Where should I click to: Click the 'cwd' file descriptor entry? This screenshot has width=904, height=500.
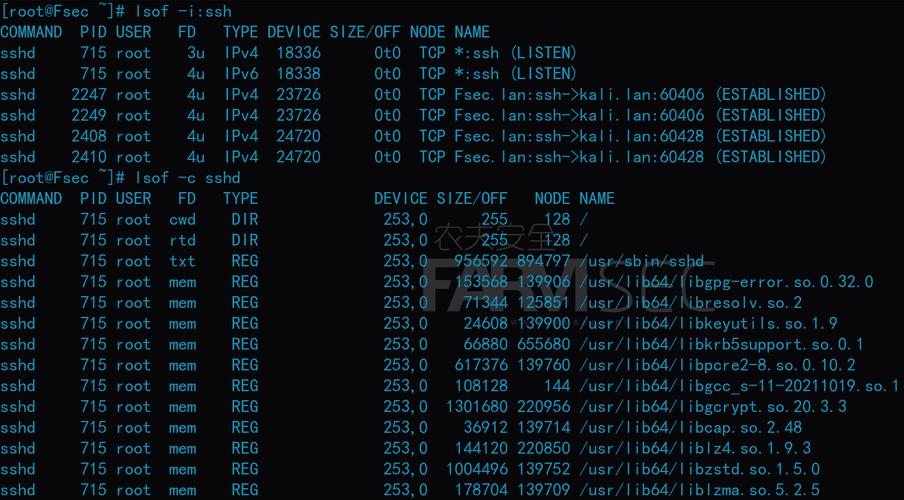pyautogui.click(x=182, y=220)
